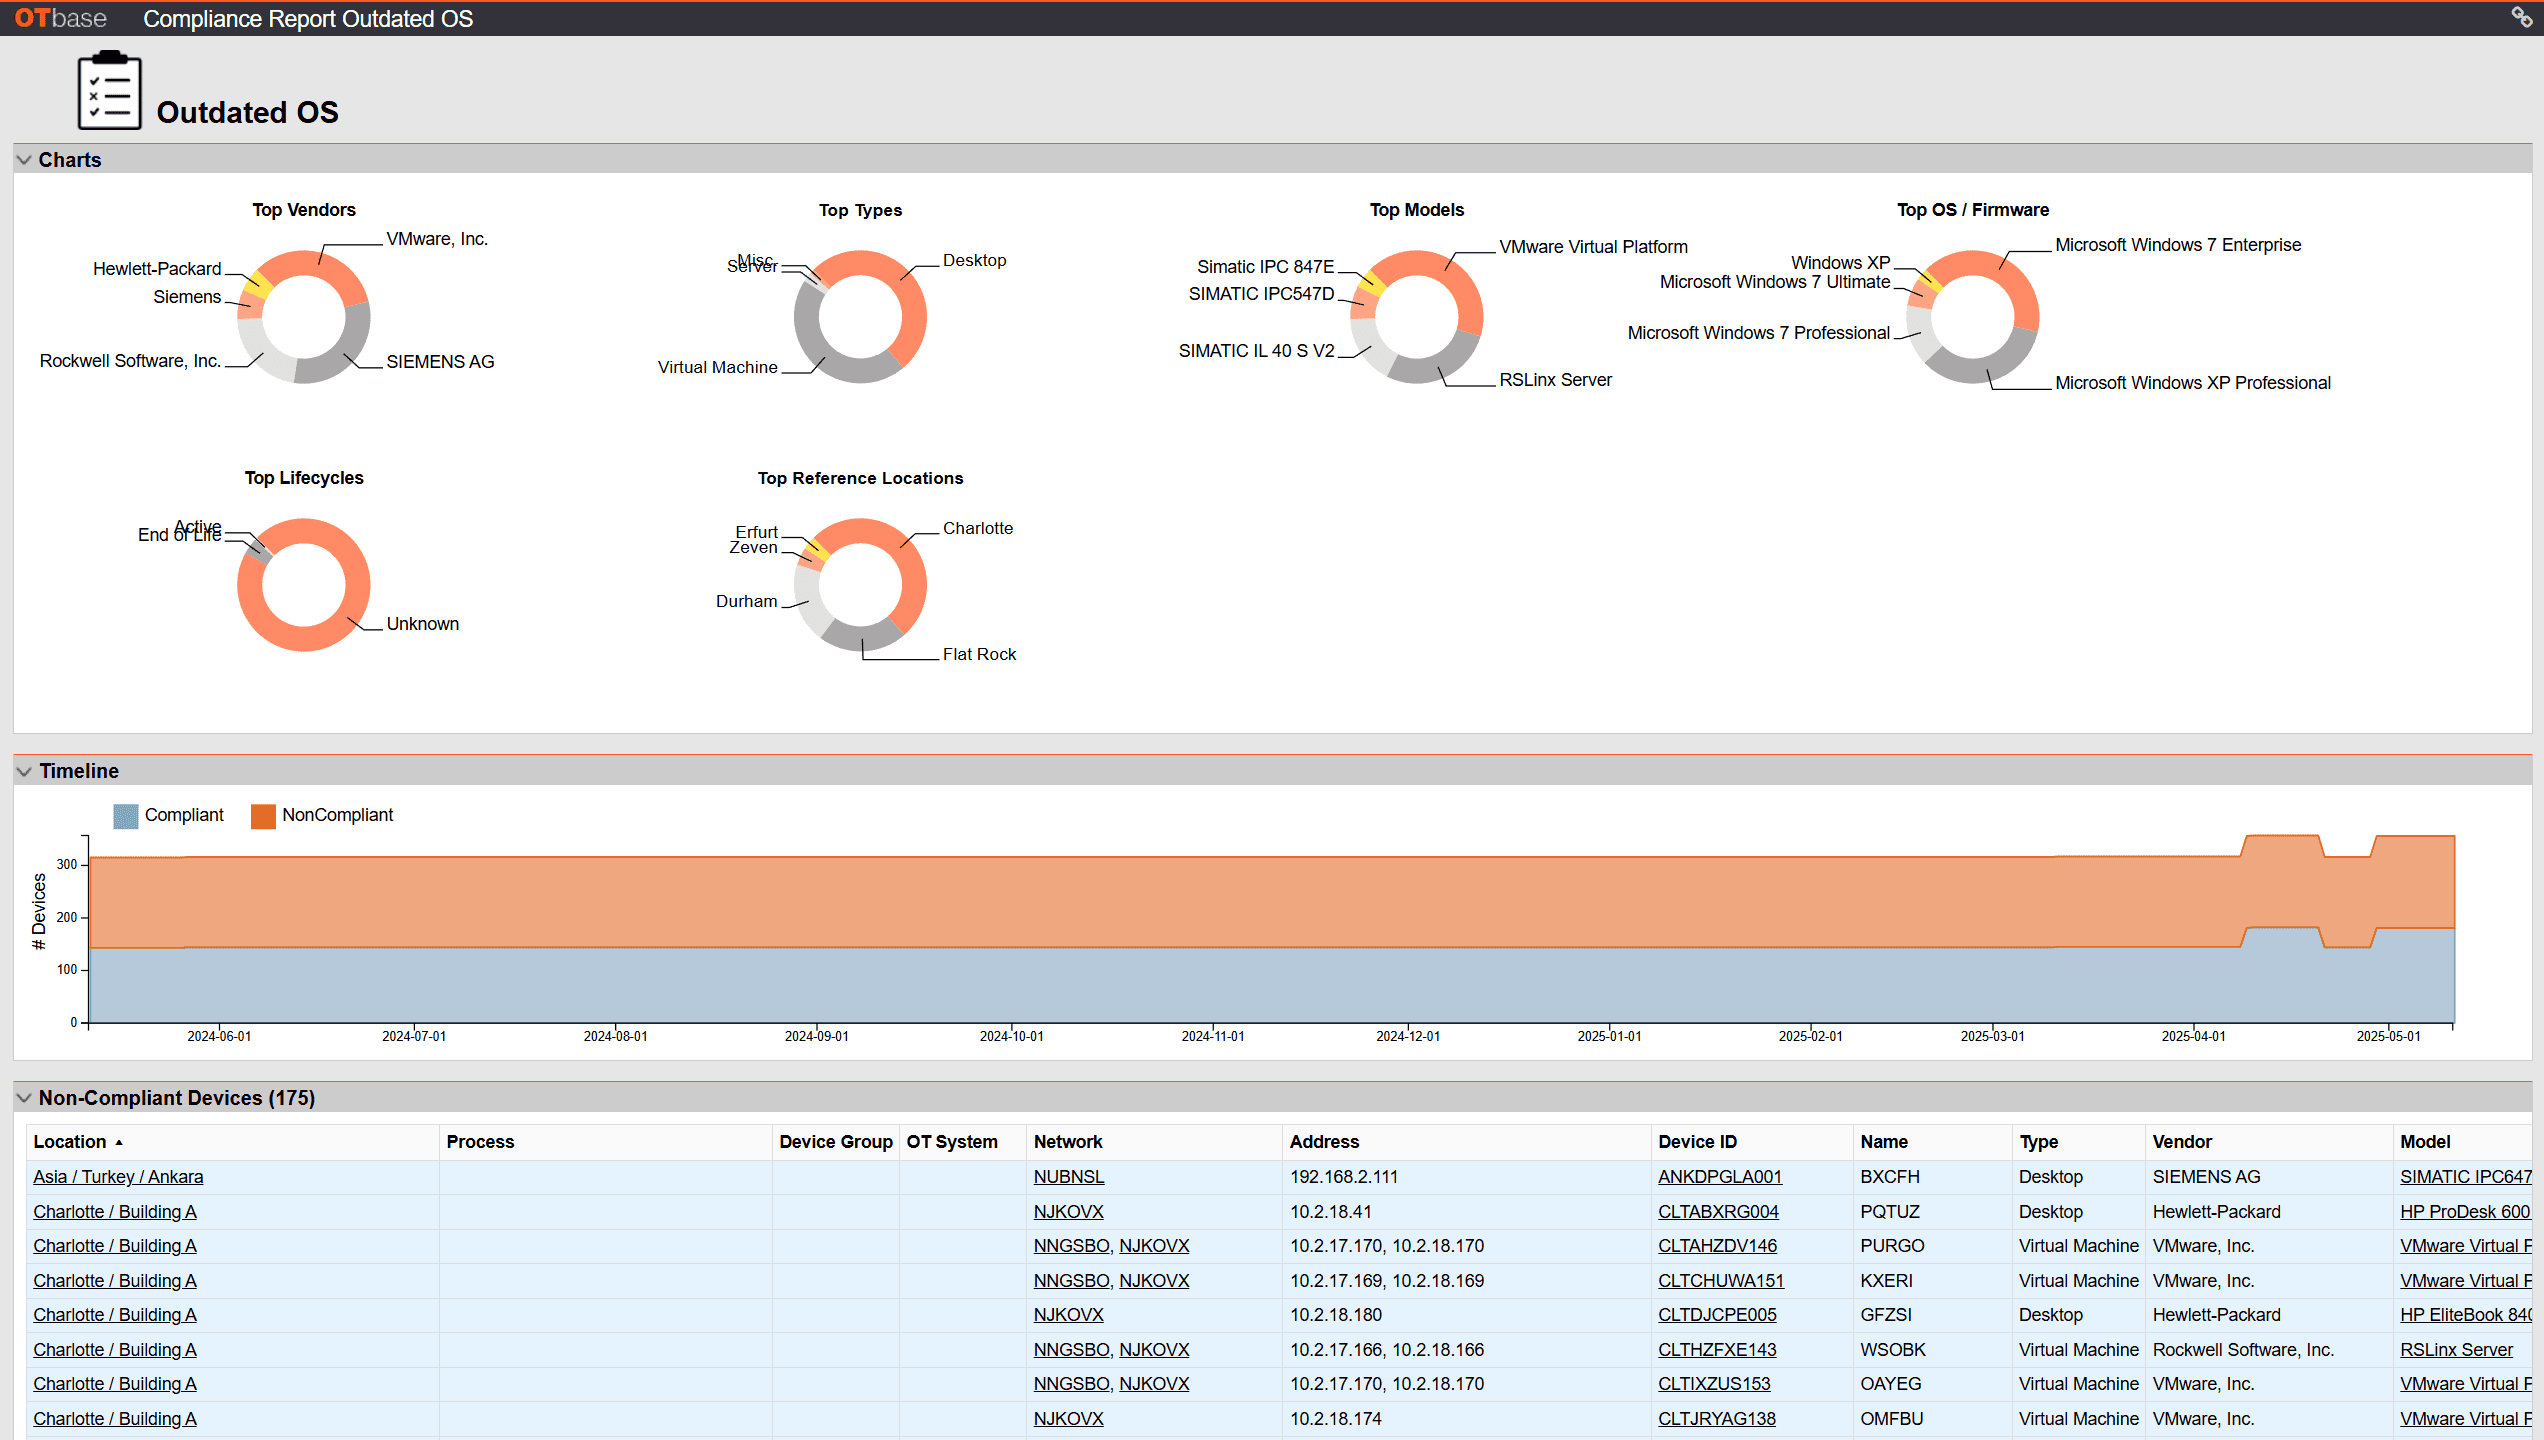Click the 2024-09-01 timeline axis tick
This screenshot has height=1440, width=2544.
point(816,1036)
